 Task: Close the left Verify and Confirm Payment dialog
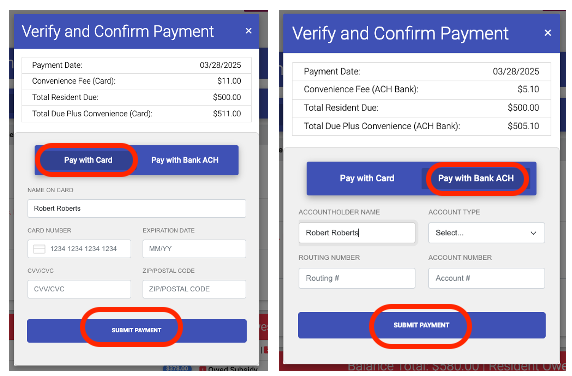coord(248,31)
